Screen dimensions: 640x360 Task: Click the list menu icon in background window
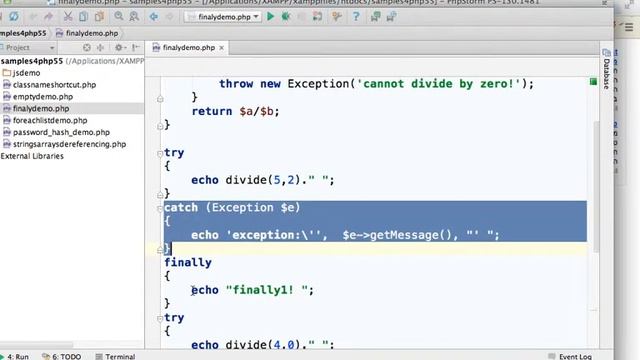[x=629, y=27]
